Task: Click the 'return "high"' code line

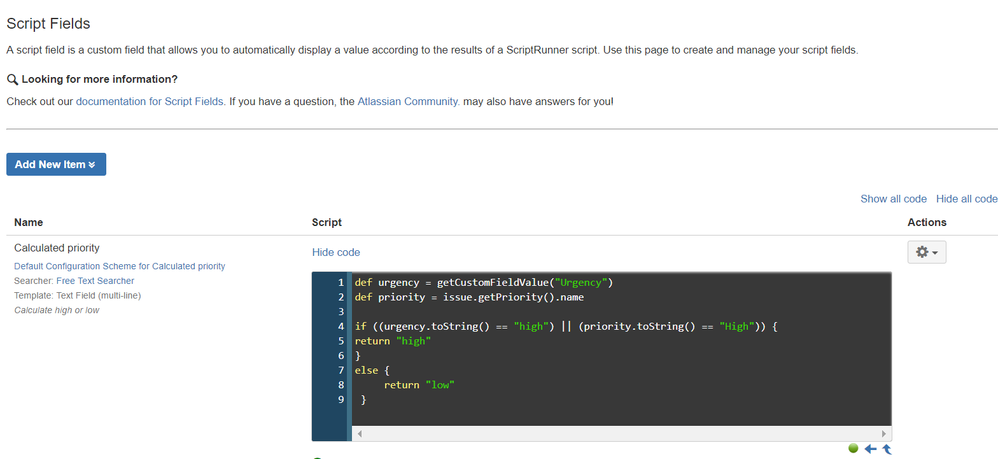Action: (393, 341)
